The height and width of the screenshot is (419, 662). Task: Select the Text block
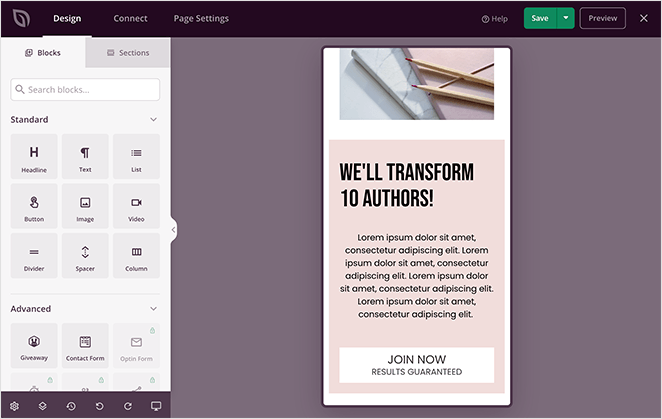click(85, 157)
